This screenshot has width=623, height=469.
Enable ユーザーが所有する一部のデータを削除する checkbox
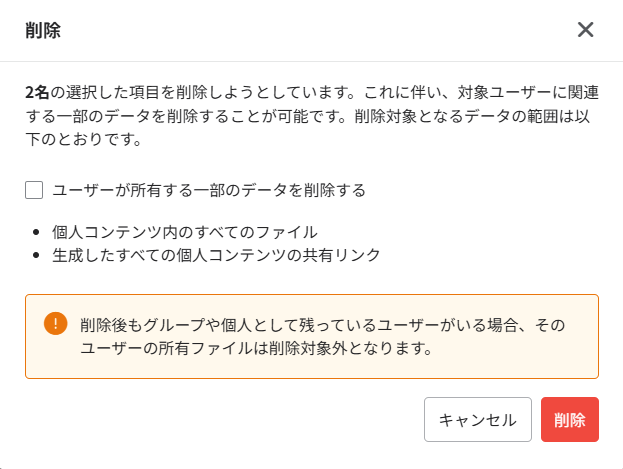pyautogui.click(x=34, y=190)
